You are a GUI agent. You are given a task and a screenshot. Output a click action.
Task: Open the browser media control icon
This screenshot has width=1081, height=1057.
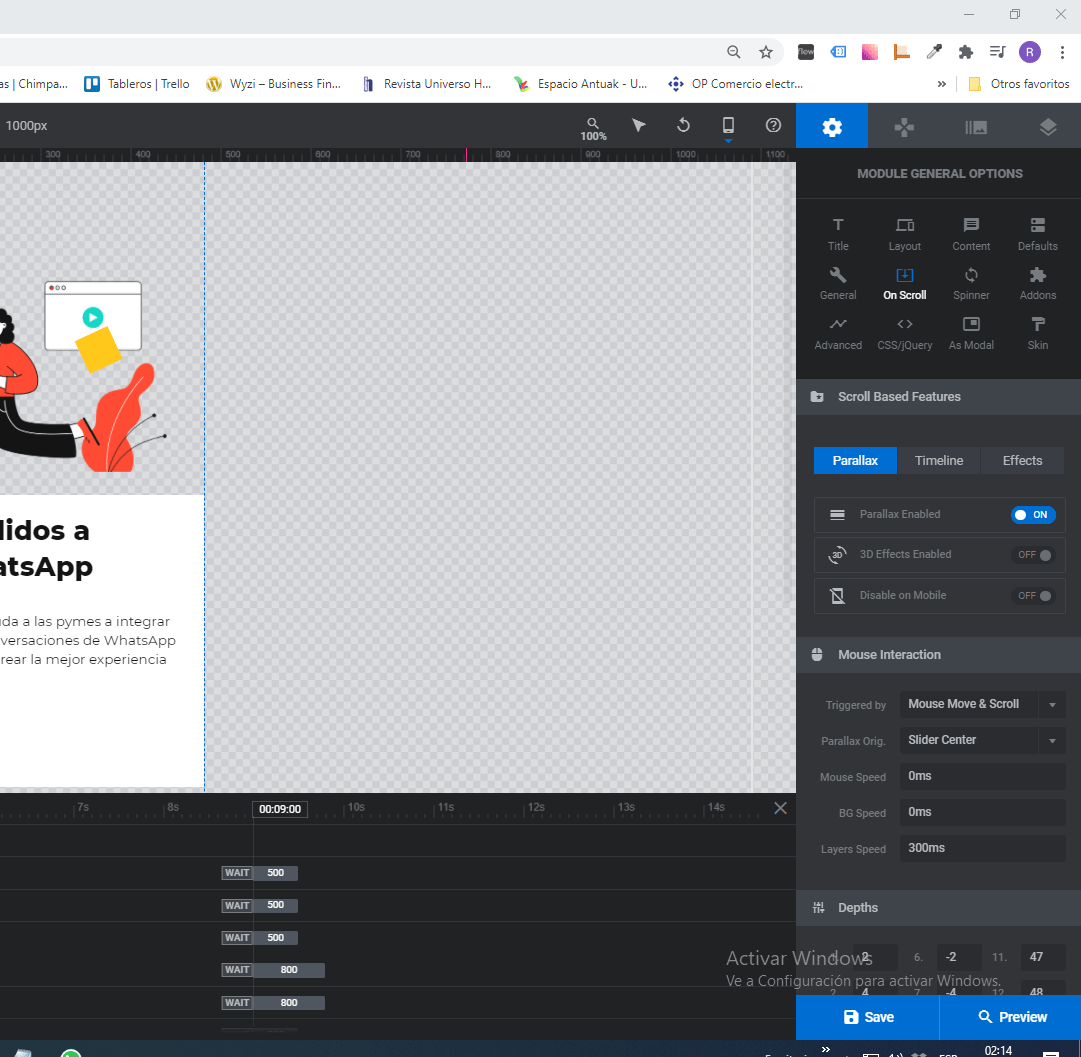point(998,52)
